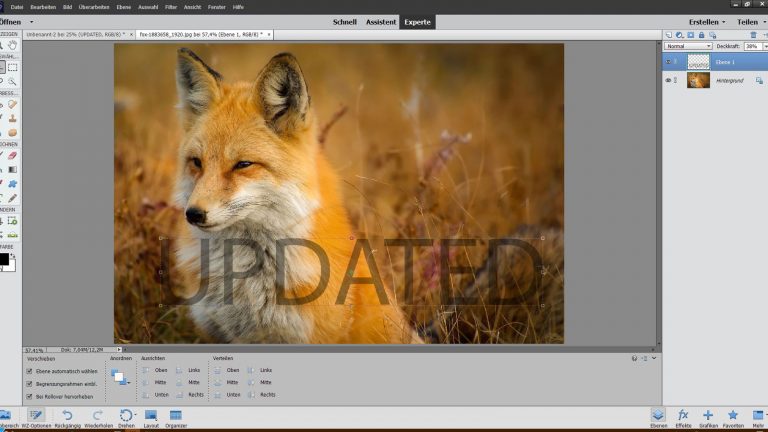768x432 pixels.
Task: Toggle the 'Bei Rollover hervorheben' checkbox
Action: click(29, 395)
